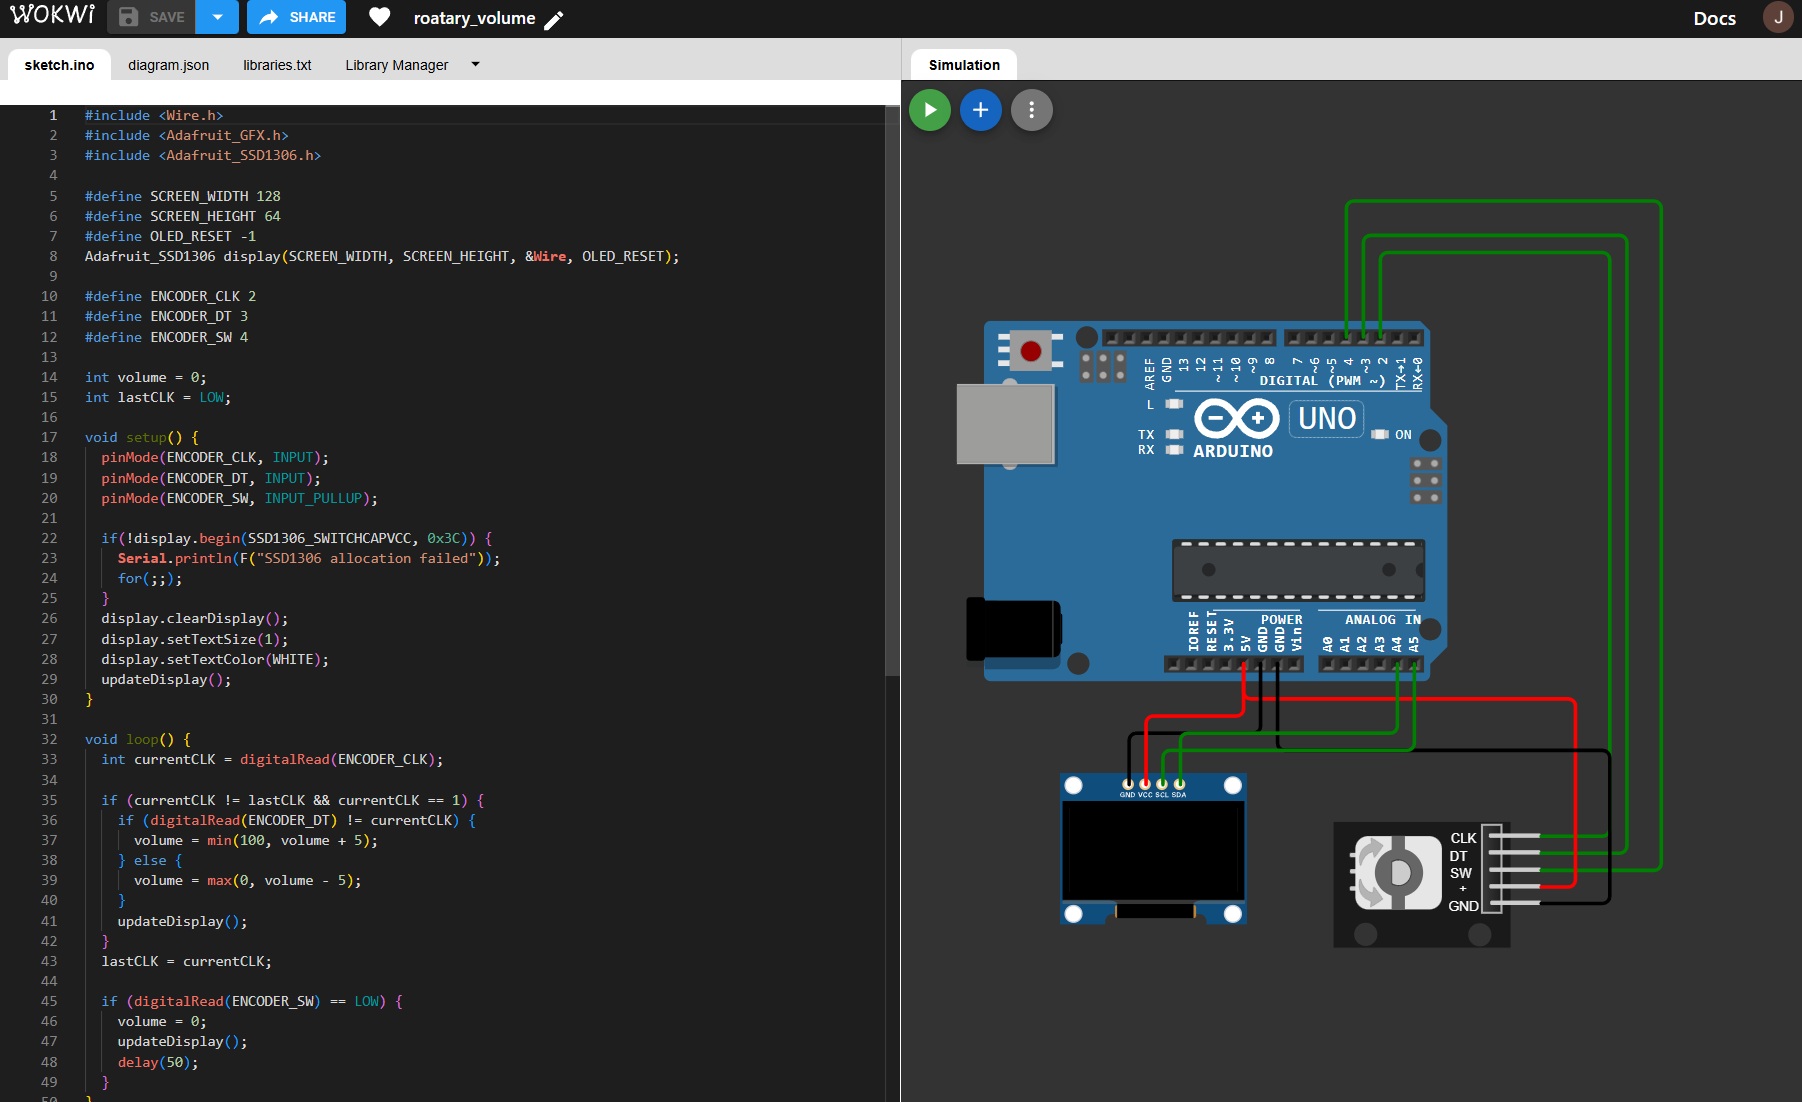Click the Arduino power jack
Image resolution: width=1802 pixels, height=1102 pixels.
click(1012, 629)
